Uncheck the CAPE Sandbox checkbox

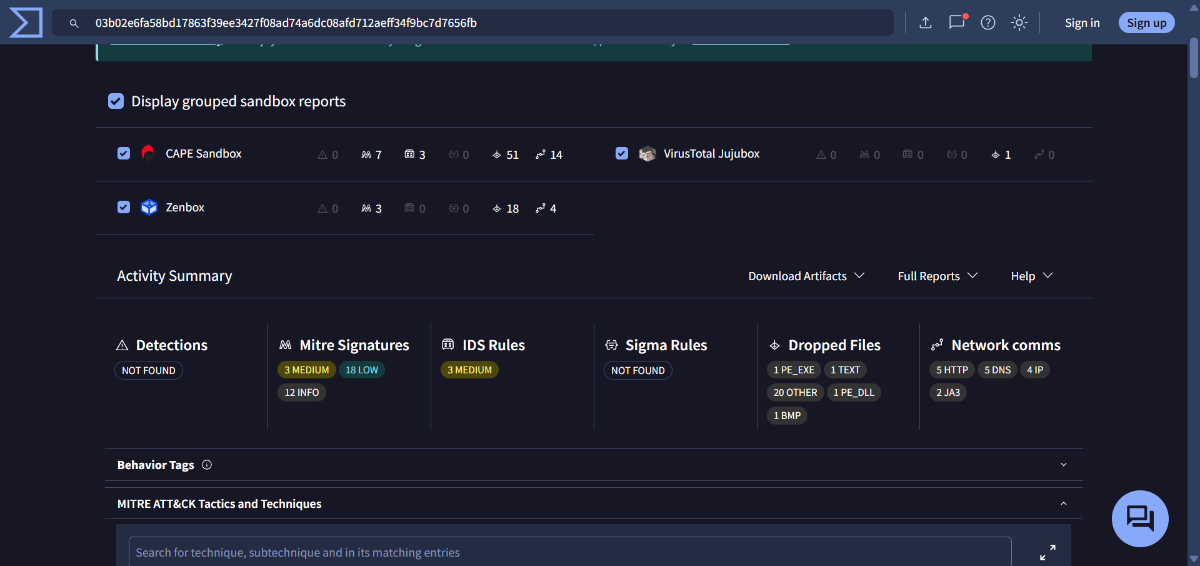pos(123,154)
